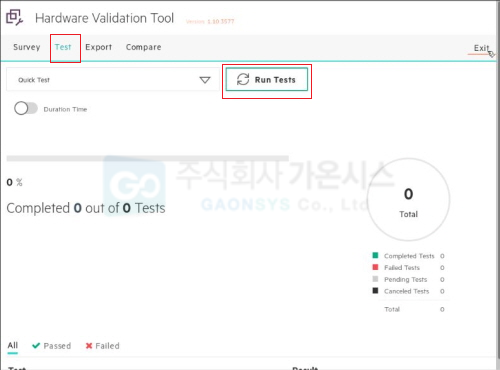Image resolution: width=500 pixels, height=370 pixels.
Task: Click the refresh icon inside Run Tests
Action: tap(243, 79)
